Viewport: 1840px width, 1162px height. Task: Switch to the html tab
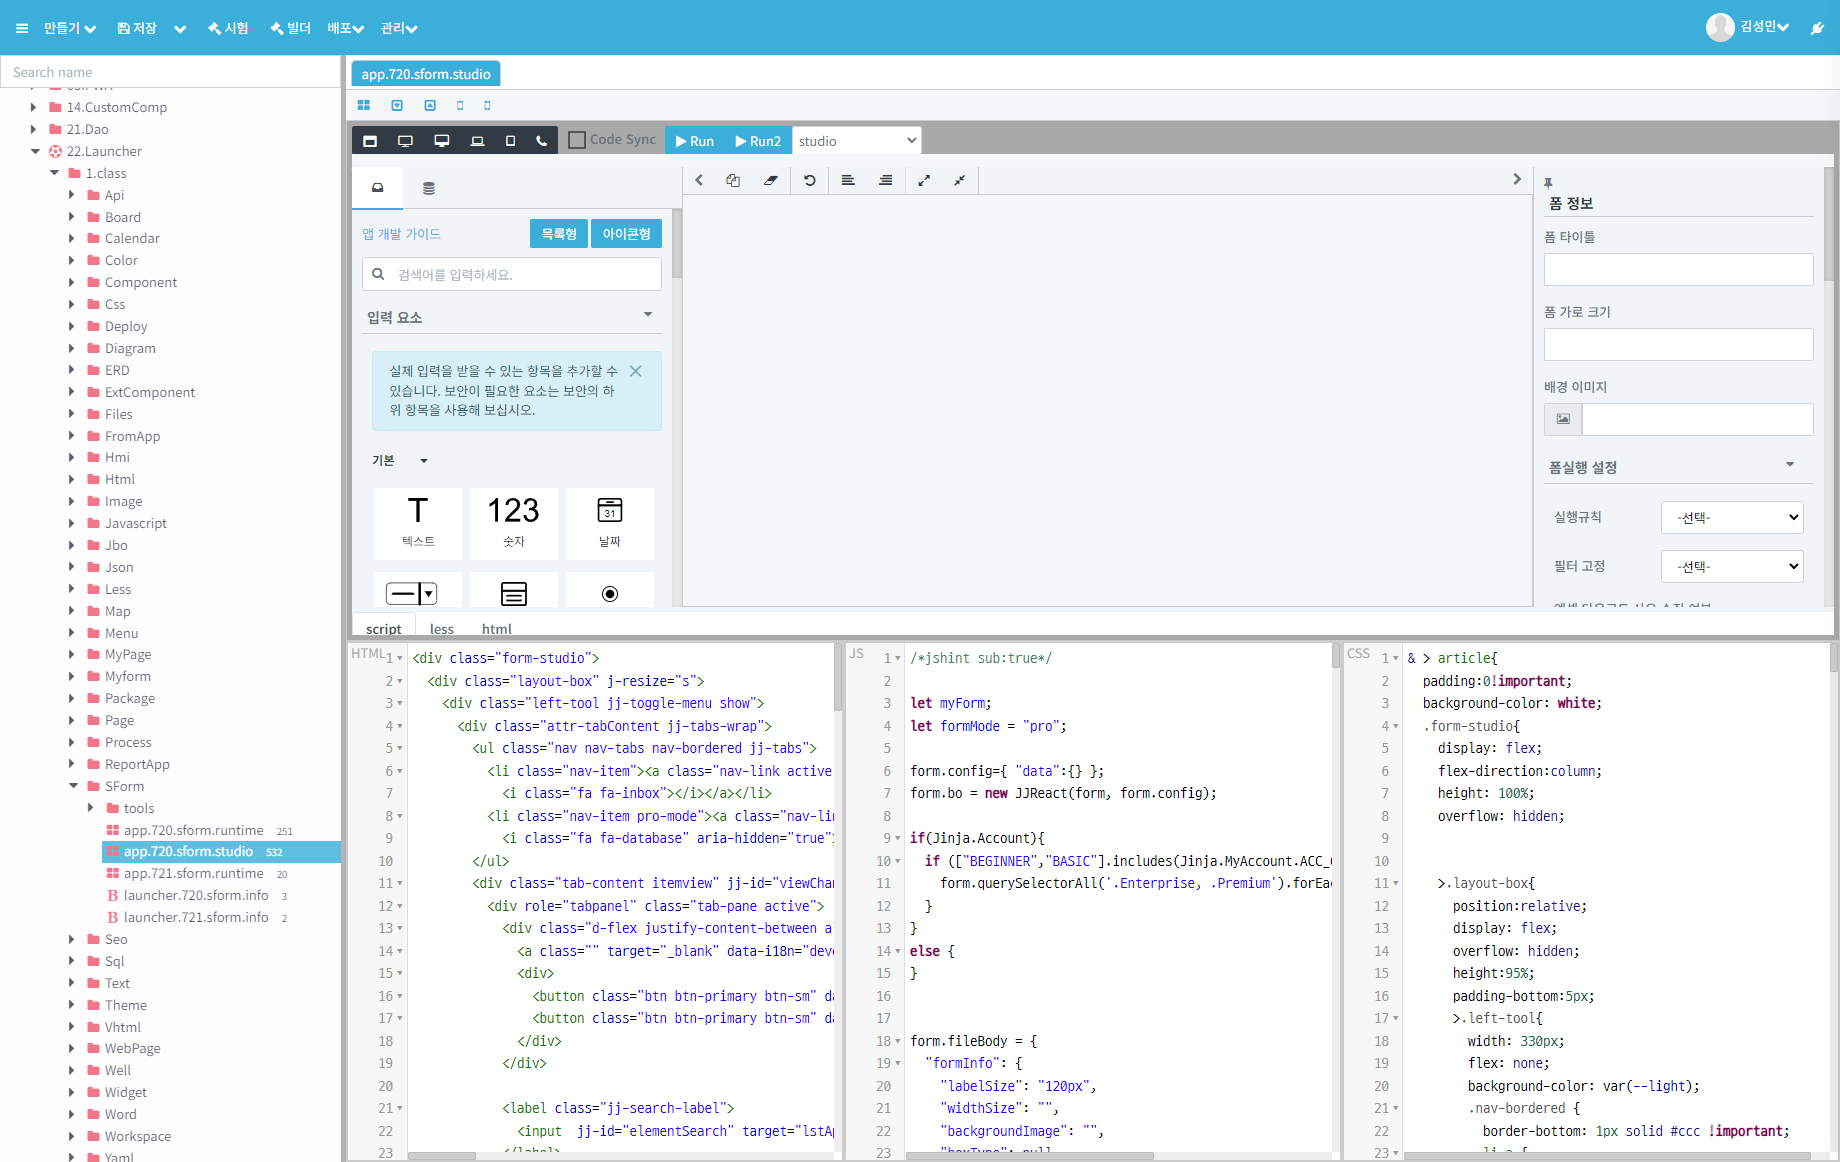(497, 629)
